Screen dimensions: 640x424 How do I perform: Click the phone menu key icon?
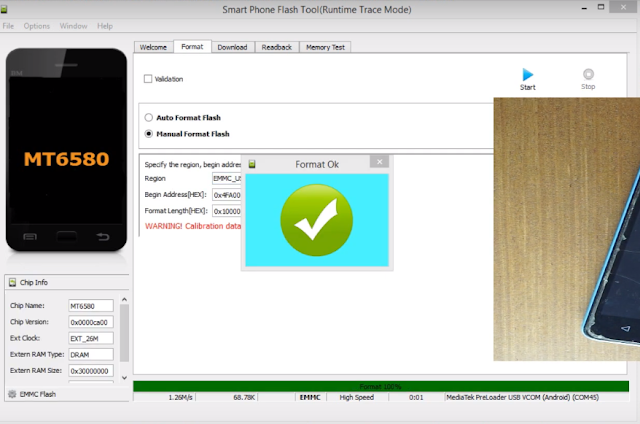[x=30, y=237]
